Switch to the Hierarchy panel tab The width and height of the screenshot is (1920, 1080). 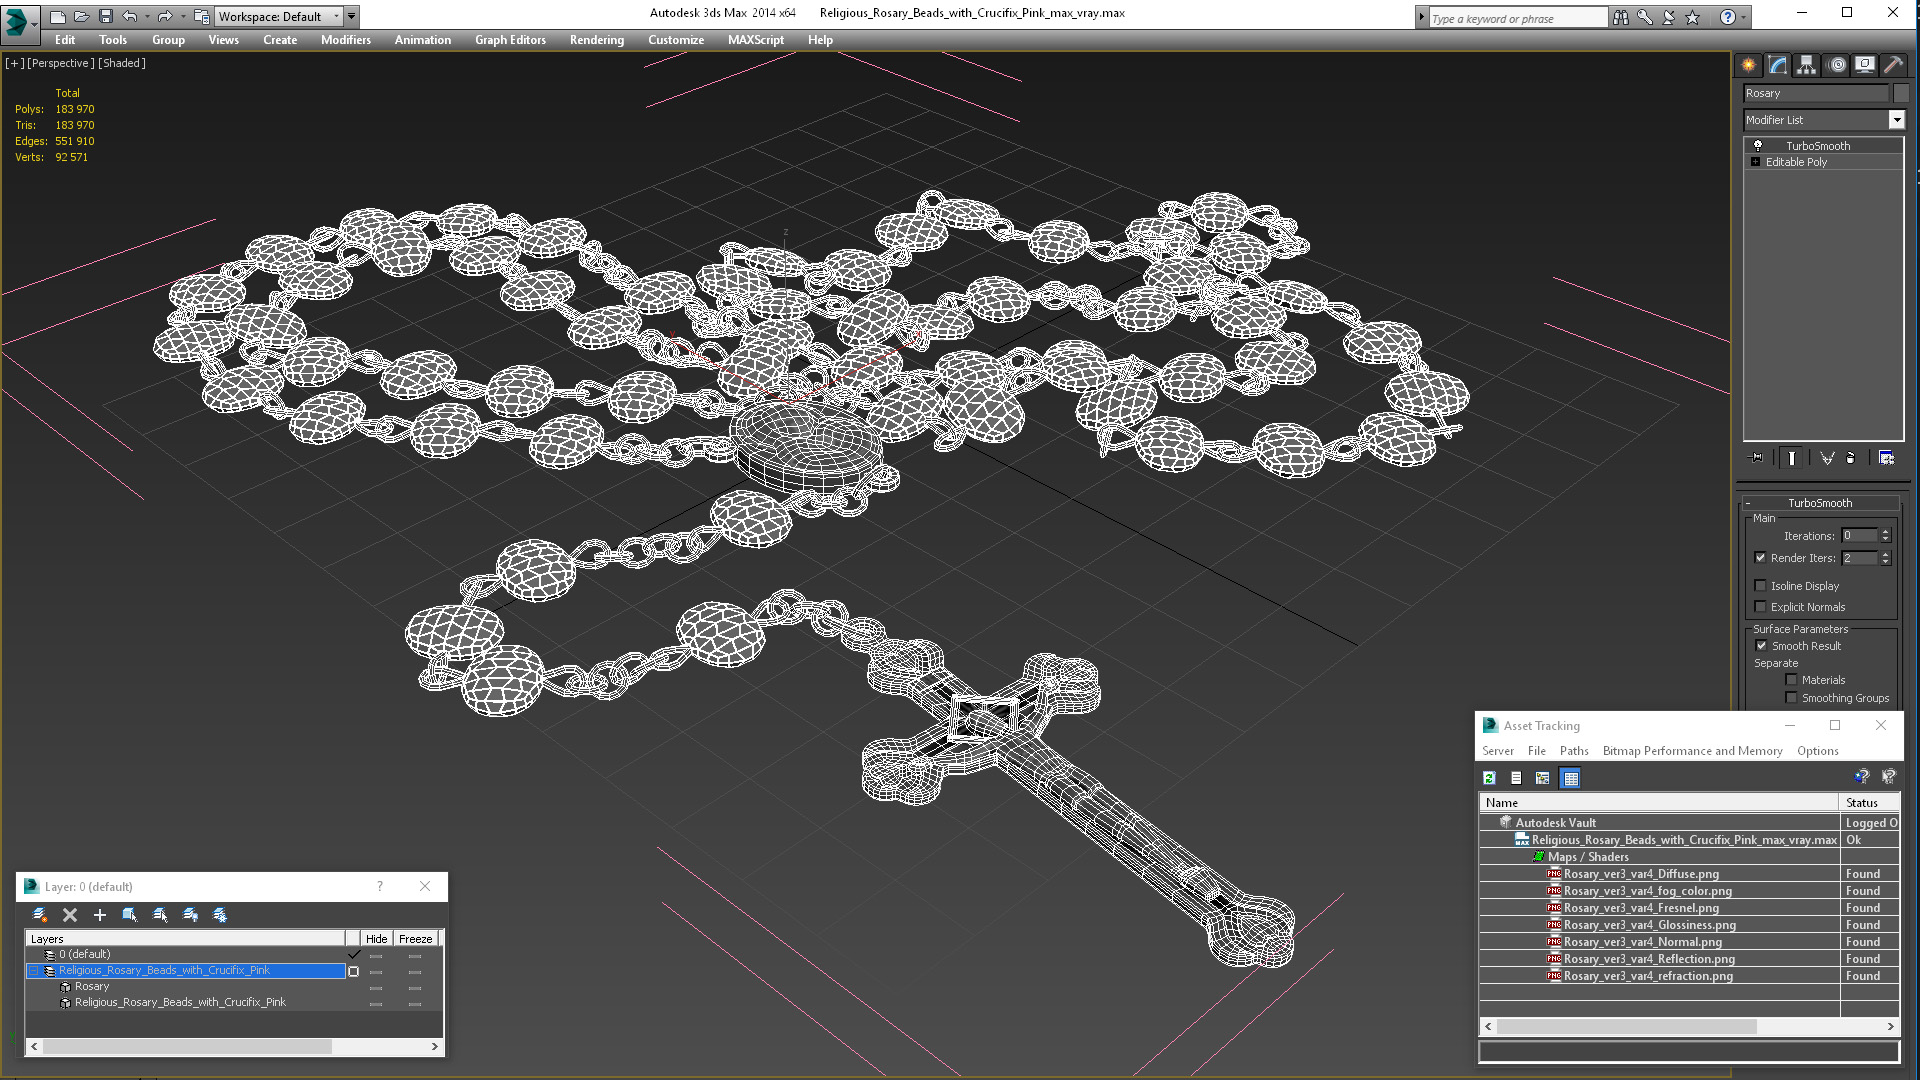point(1806,65)
